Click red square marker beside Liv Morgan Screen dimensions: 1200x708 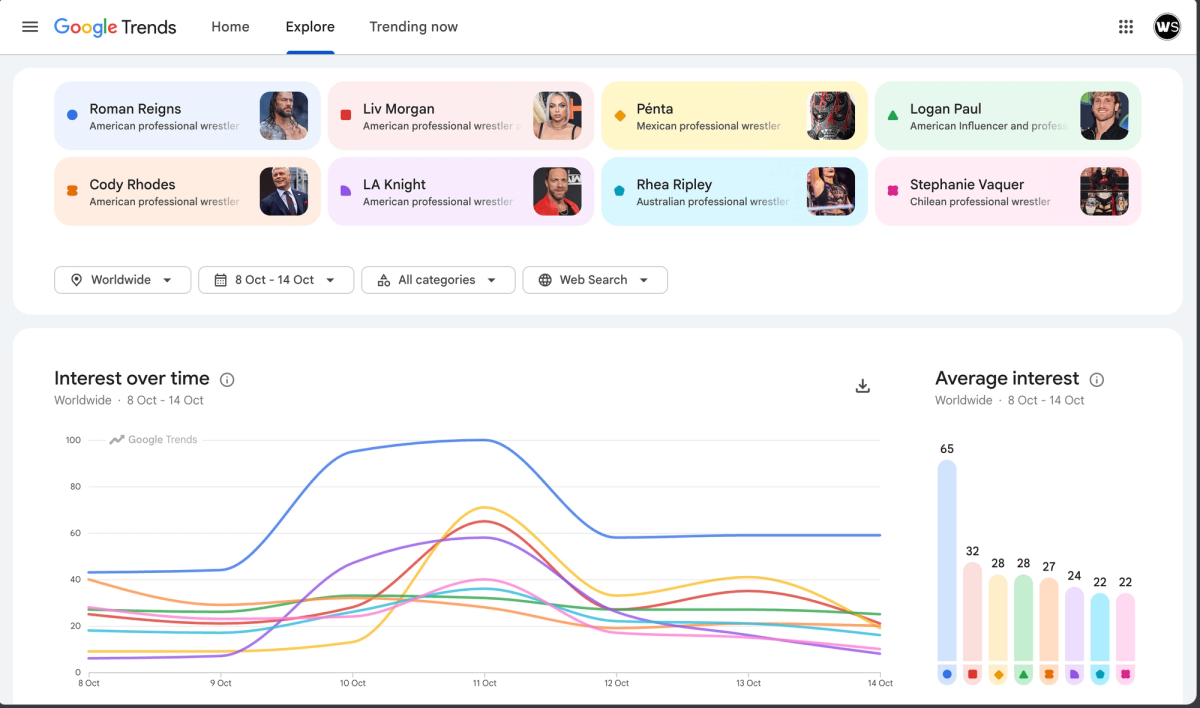(346, 115)
